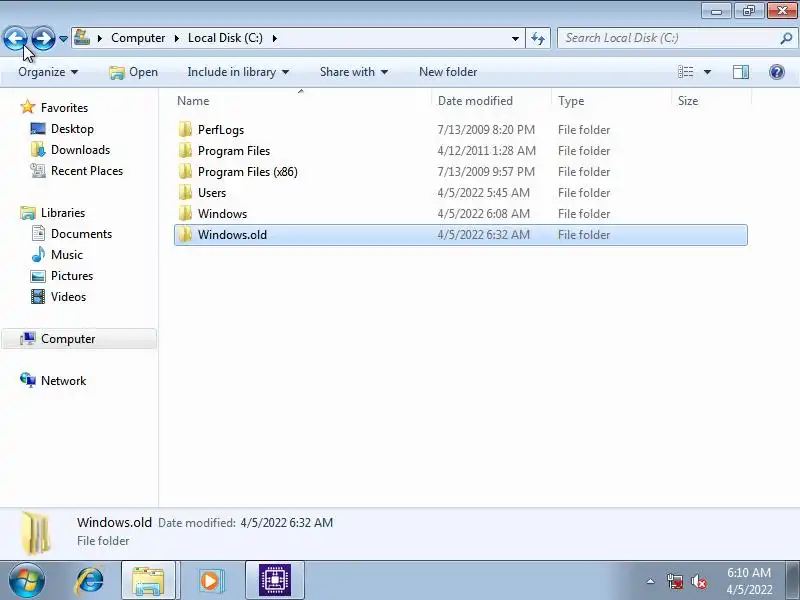Image resolution: width=800 pixels, height=600 pixels.
Task: Select the Program Files (x86) folder icon
Action: 186,171
